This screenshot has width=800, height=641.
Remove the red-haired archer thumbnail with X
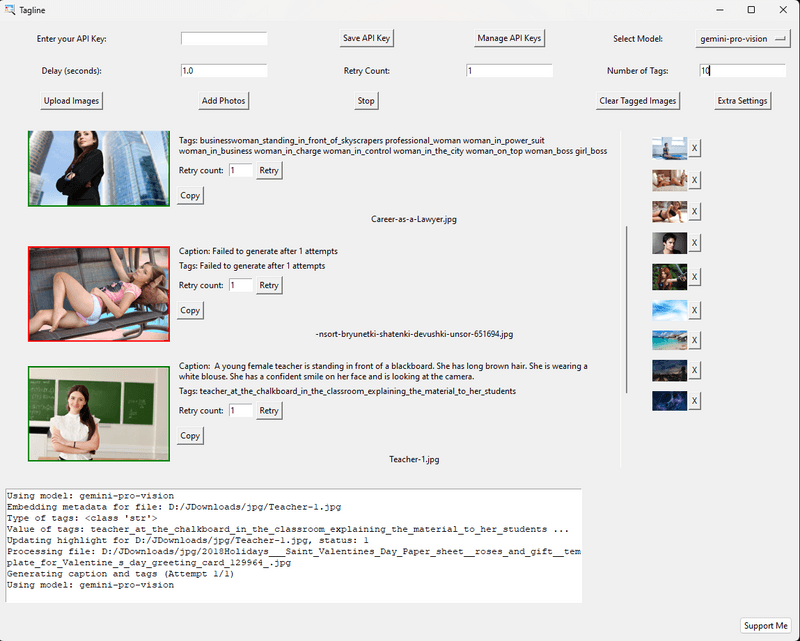pyautogui.click(x=694, y=277)
